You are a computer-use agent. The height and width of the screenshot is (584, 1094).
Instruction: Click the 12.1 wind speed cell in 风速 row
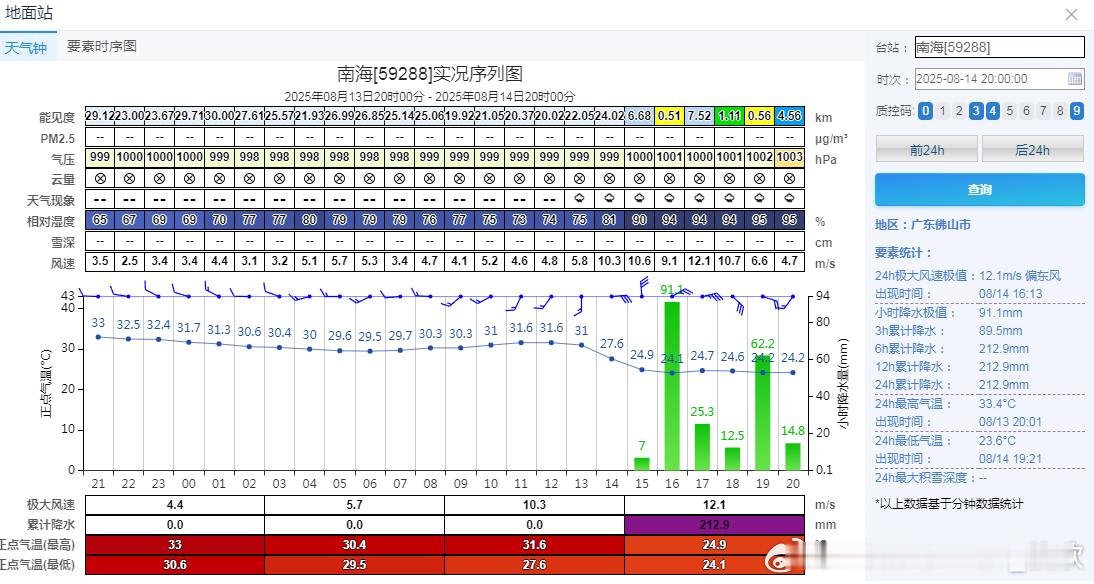point(699,261)
